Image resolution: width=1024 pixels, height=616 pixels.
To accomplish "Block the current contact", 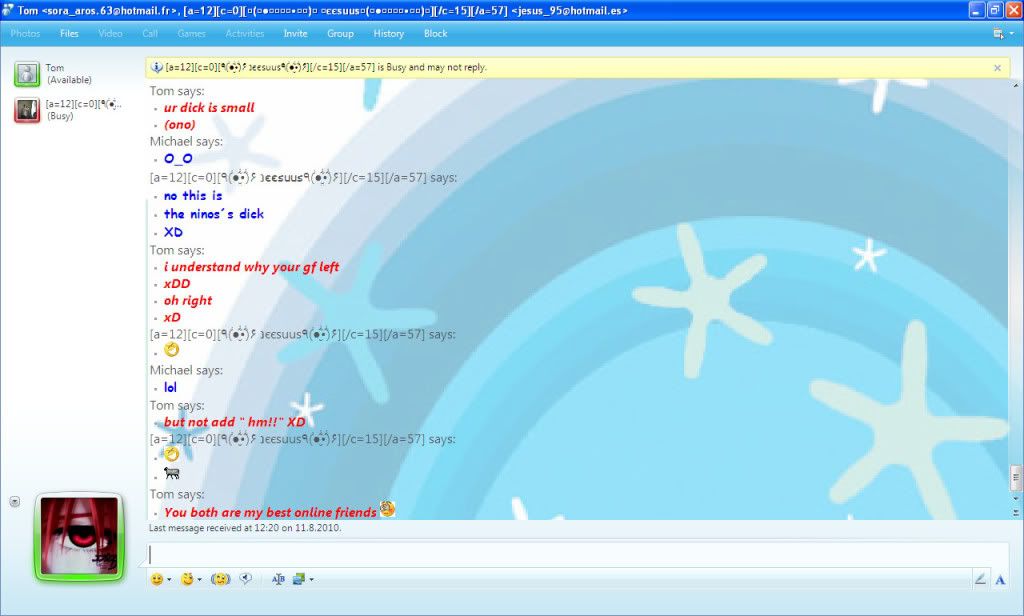I will (x=435, y=33).
